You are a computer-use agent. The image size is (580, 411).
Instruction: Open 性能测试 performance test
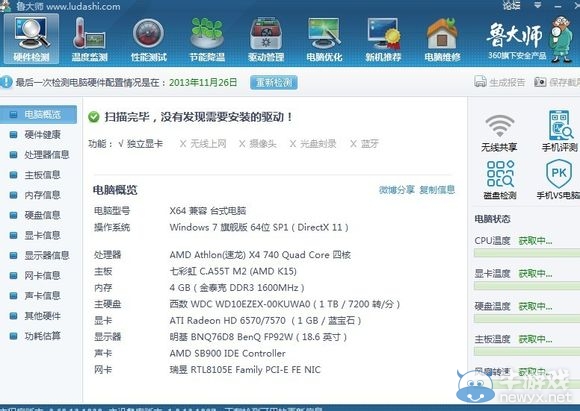tap(148, 39)
